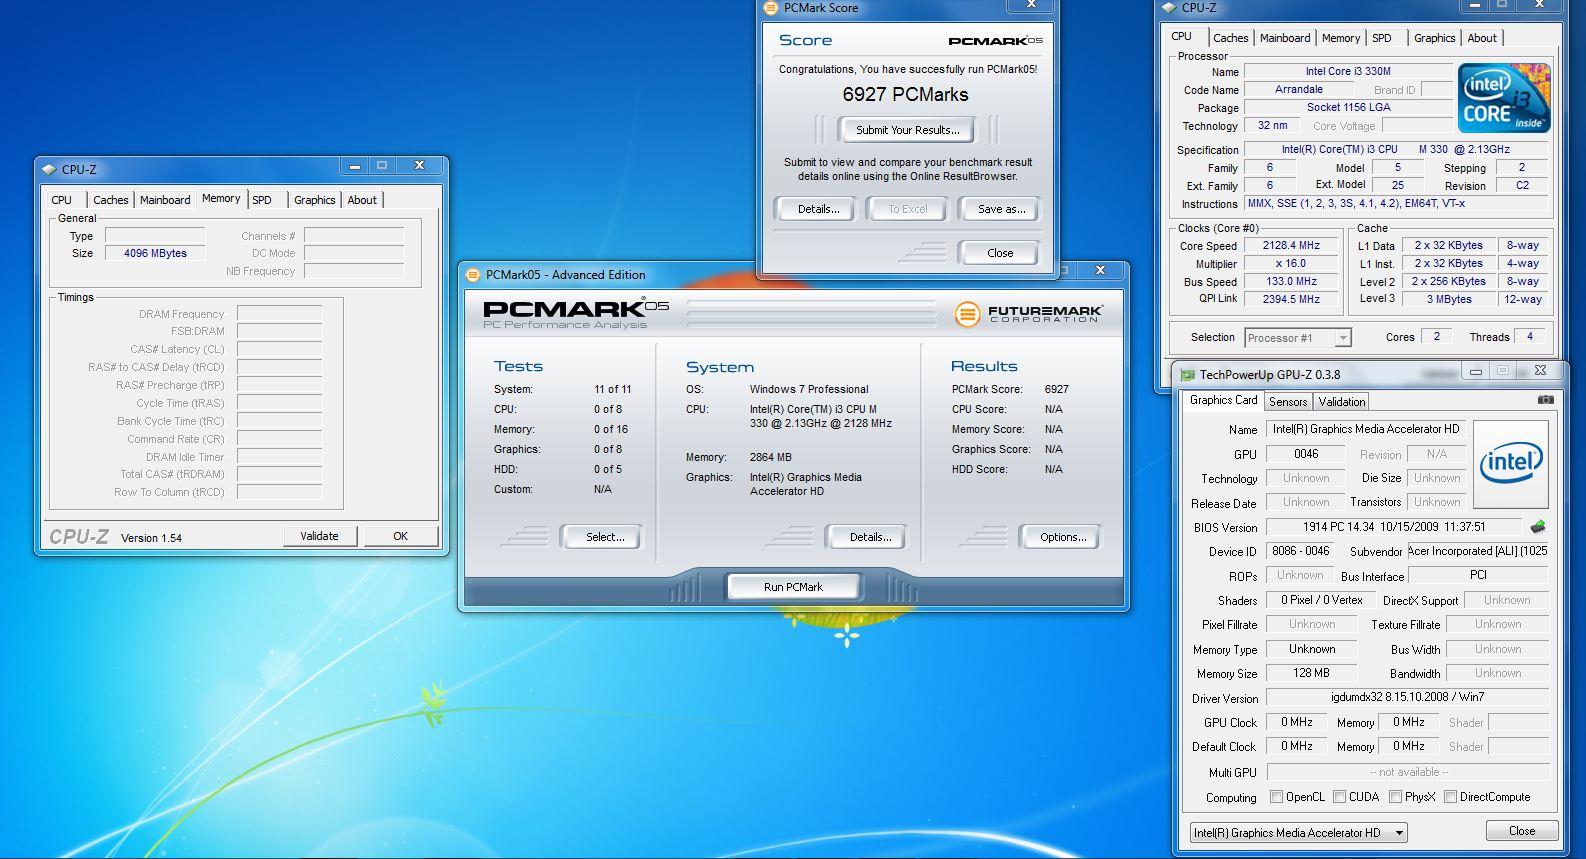
Task: Open Memory tab in right CPU-Z window
Action: tap(1341, 38)
